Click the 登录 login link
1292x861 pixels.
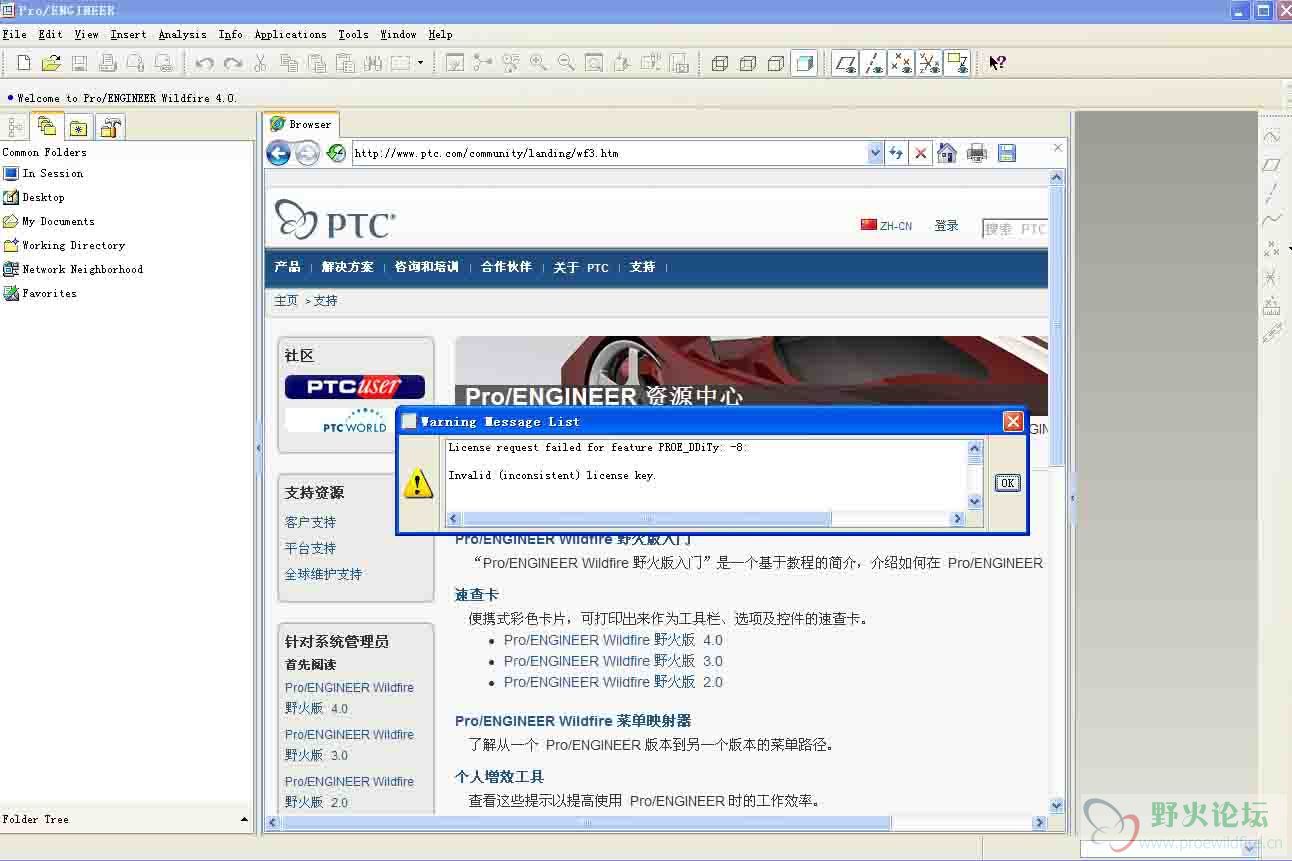946,226
